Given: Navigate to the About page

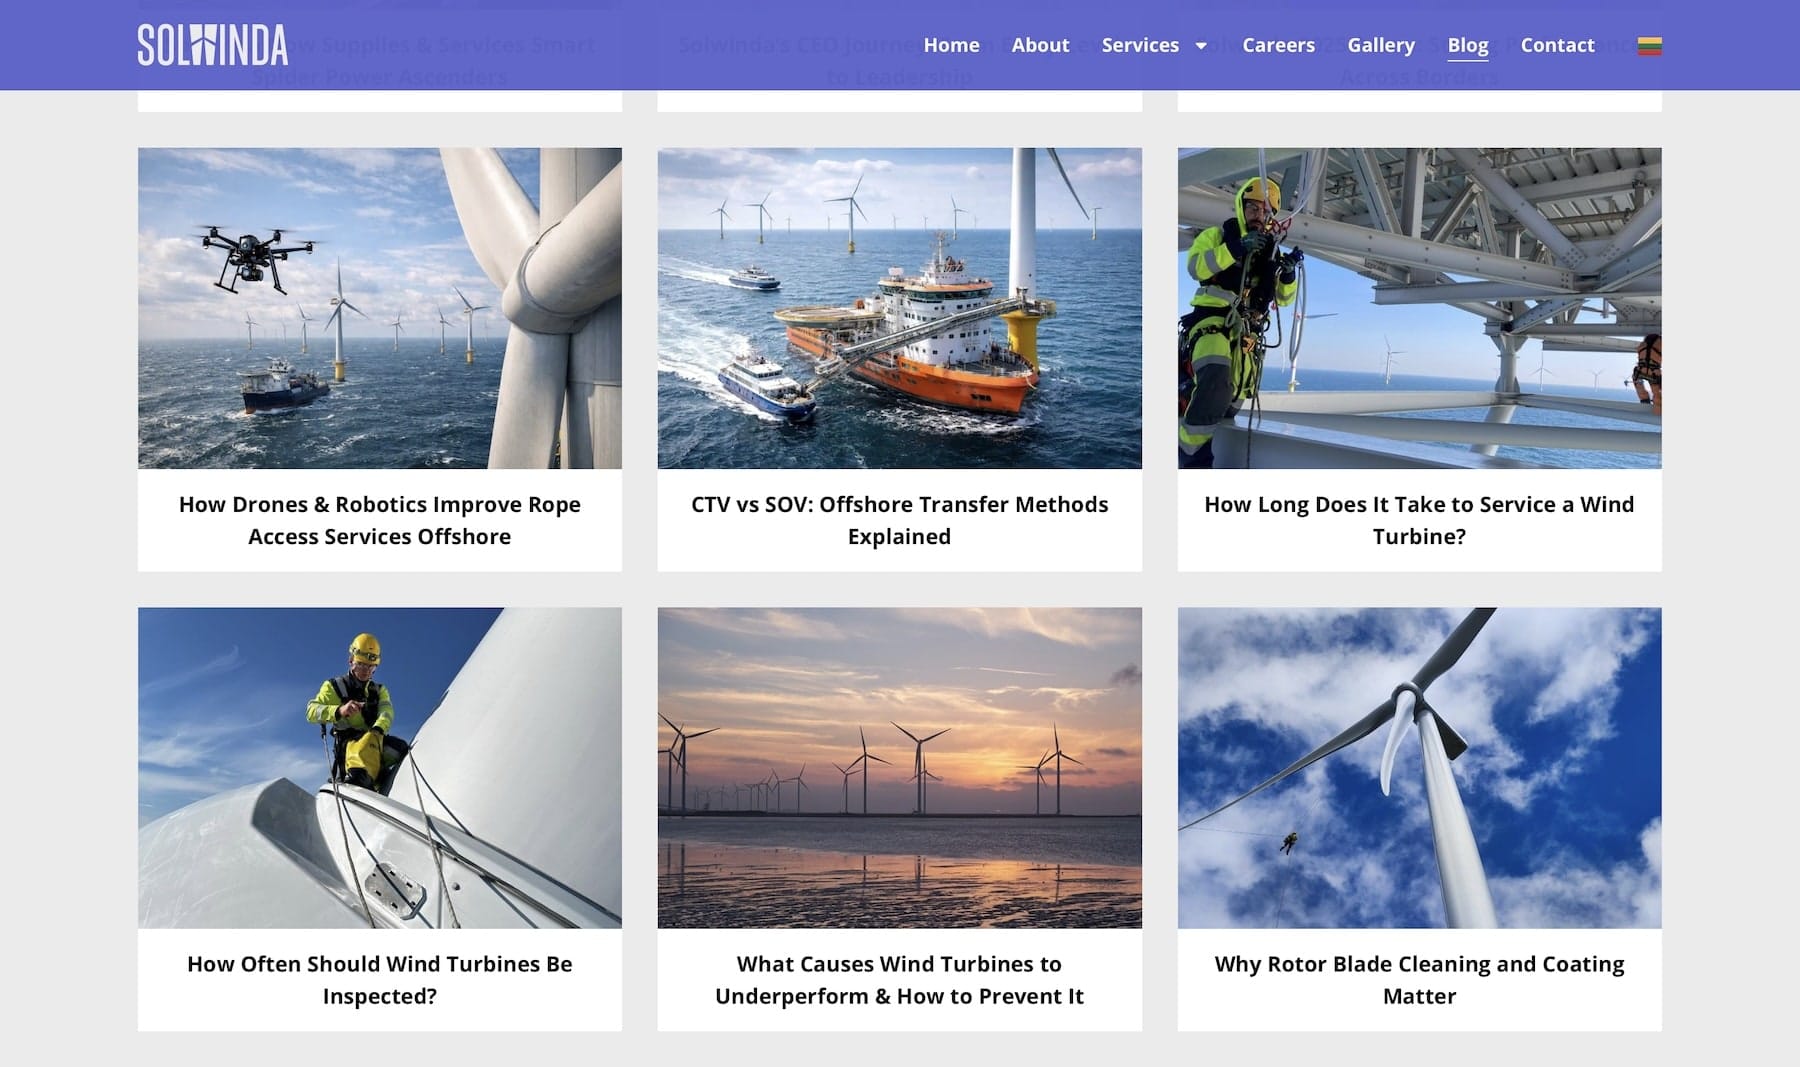Looking at the screenshot, I should click(1040, 45).
